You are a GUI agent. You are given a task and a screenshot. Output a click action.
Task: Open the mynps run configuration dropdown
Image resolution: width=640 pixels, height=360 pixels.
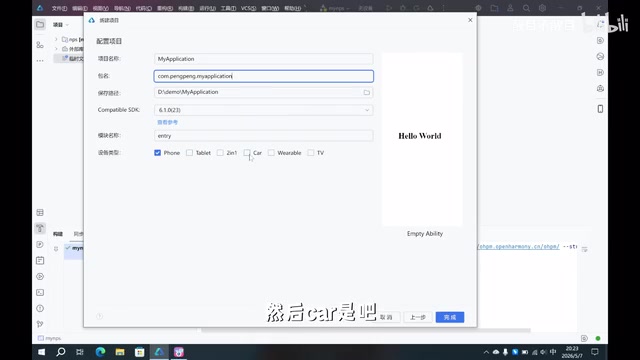335,8
